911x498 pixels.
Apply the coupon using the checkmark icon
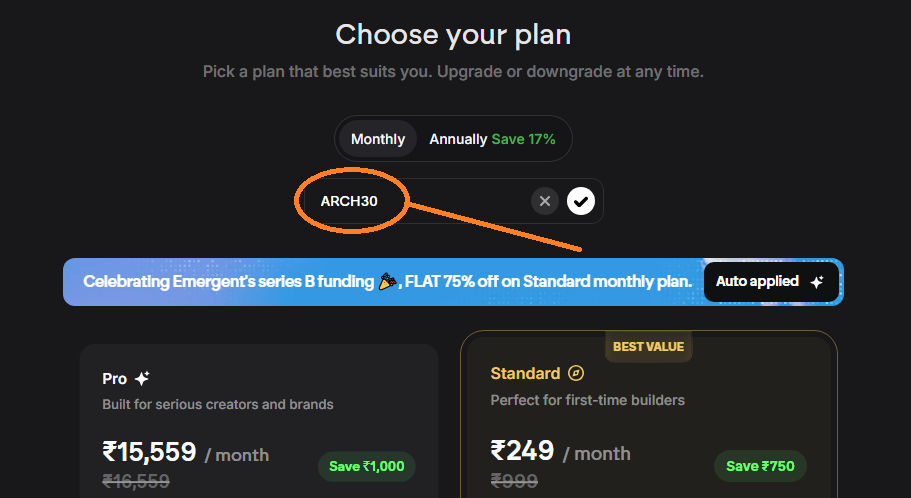[x=581, y=201]
